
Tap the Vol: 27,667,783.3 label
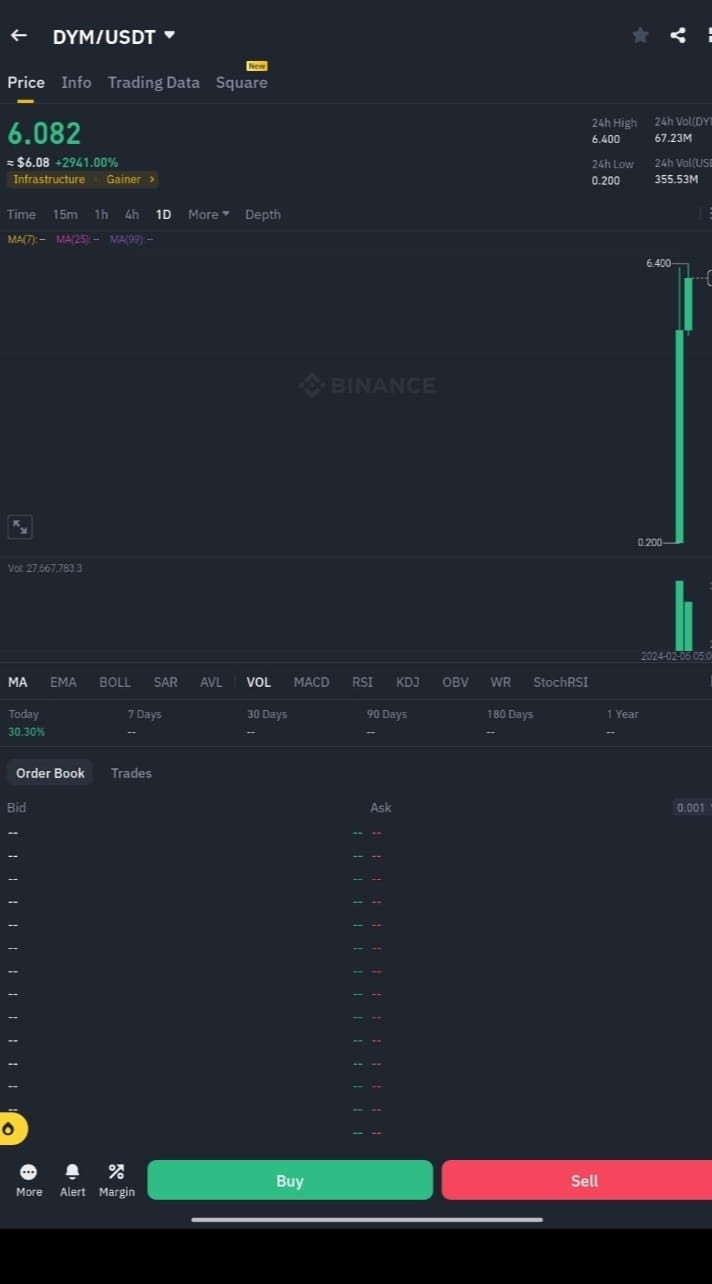(x=45, y=568)
